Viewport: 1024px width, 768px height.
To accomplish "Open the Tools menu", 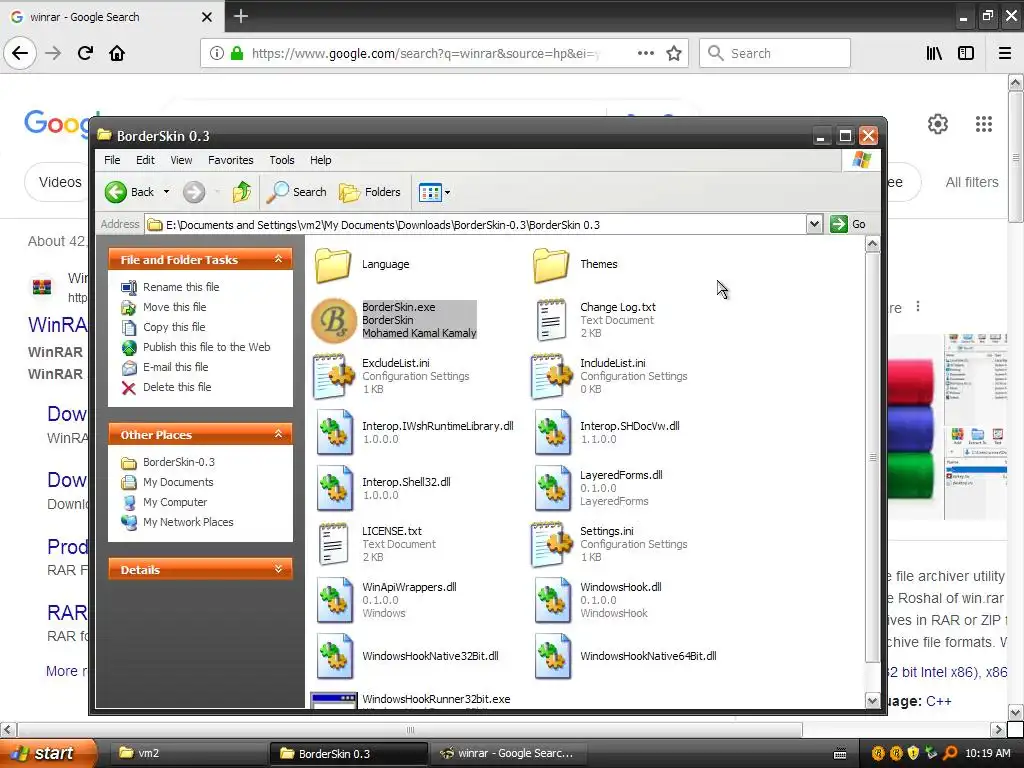I will [281, 160].
